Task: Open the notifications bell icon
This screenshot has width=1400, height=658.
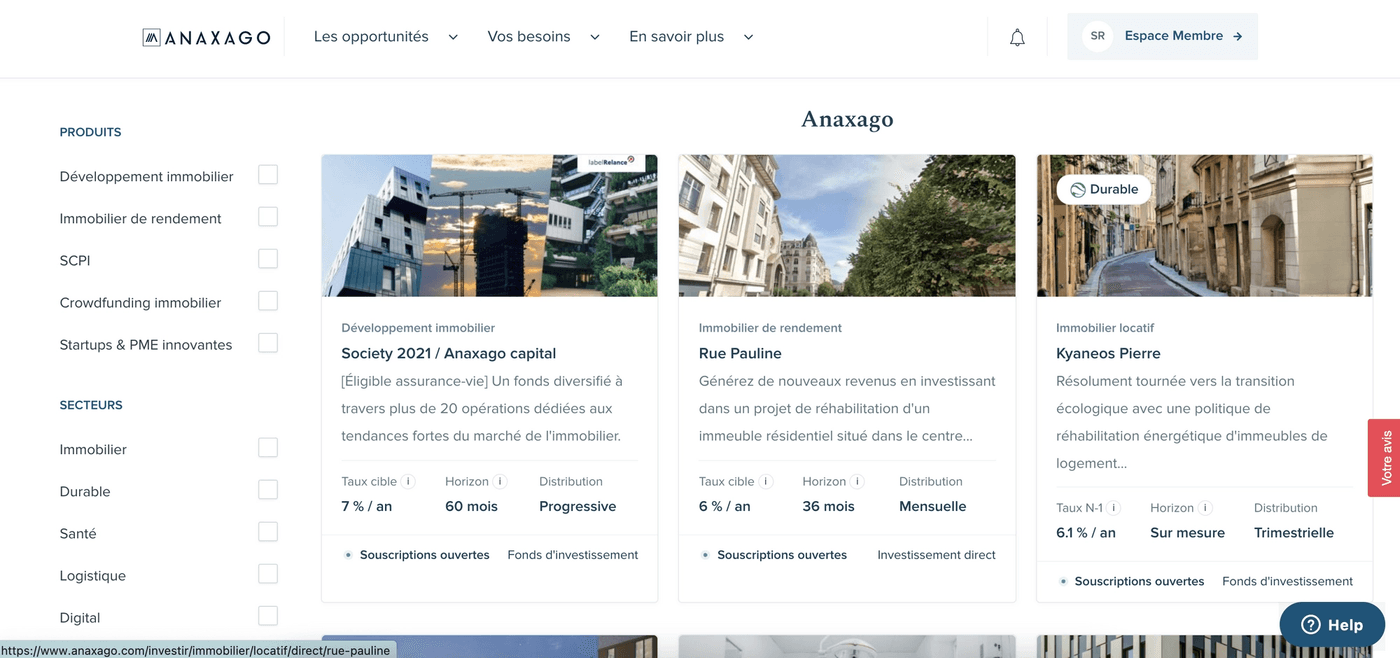Action: [1017, 38]
